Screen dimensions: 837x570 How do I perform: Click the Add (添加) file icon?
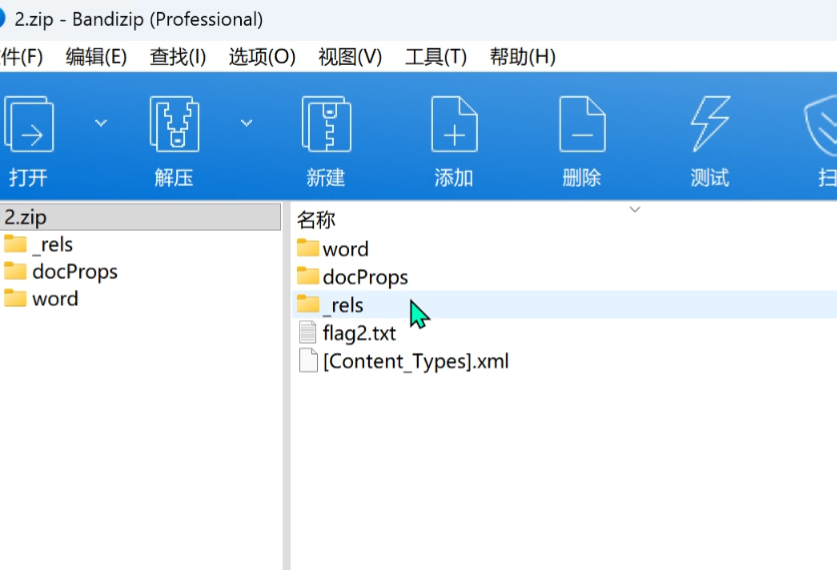pos(453,125)
